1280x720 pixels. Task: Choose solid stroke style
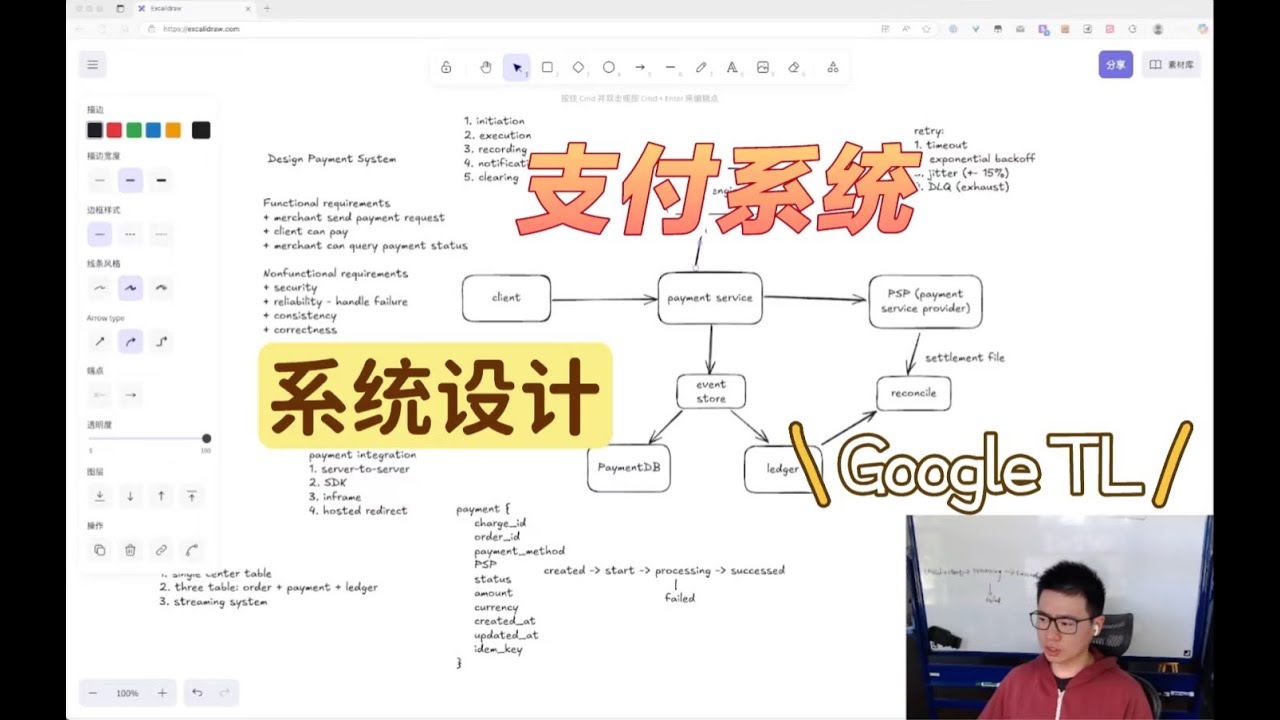(x=99, y=235)
